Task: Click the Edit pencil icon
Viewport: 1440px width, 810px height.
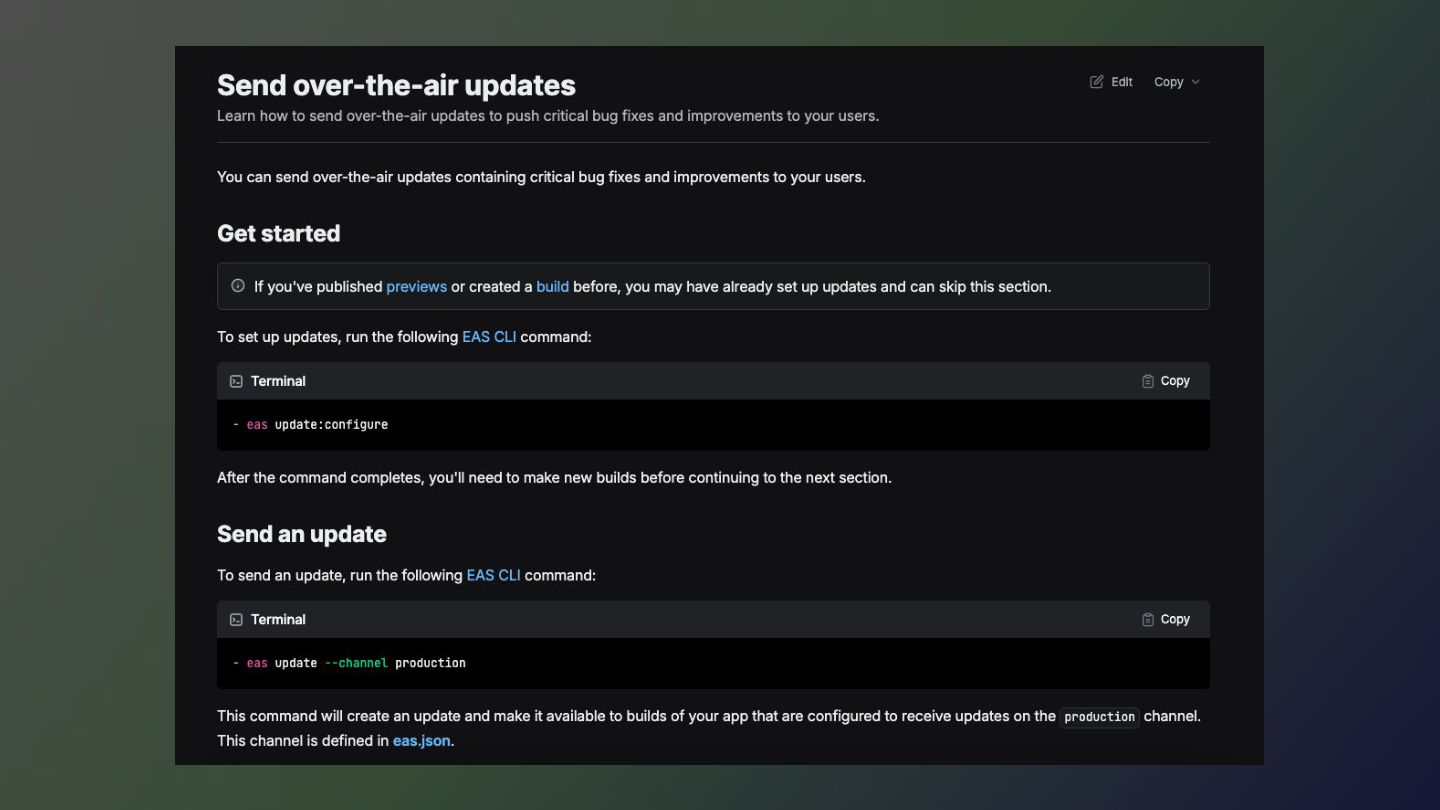Action: click(x=1097, y=82)
